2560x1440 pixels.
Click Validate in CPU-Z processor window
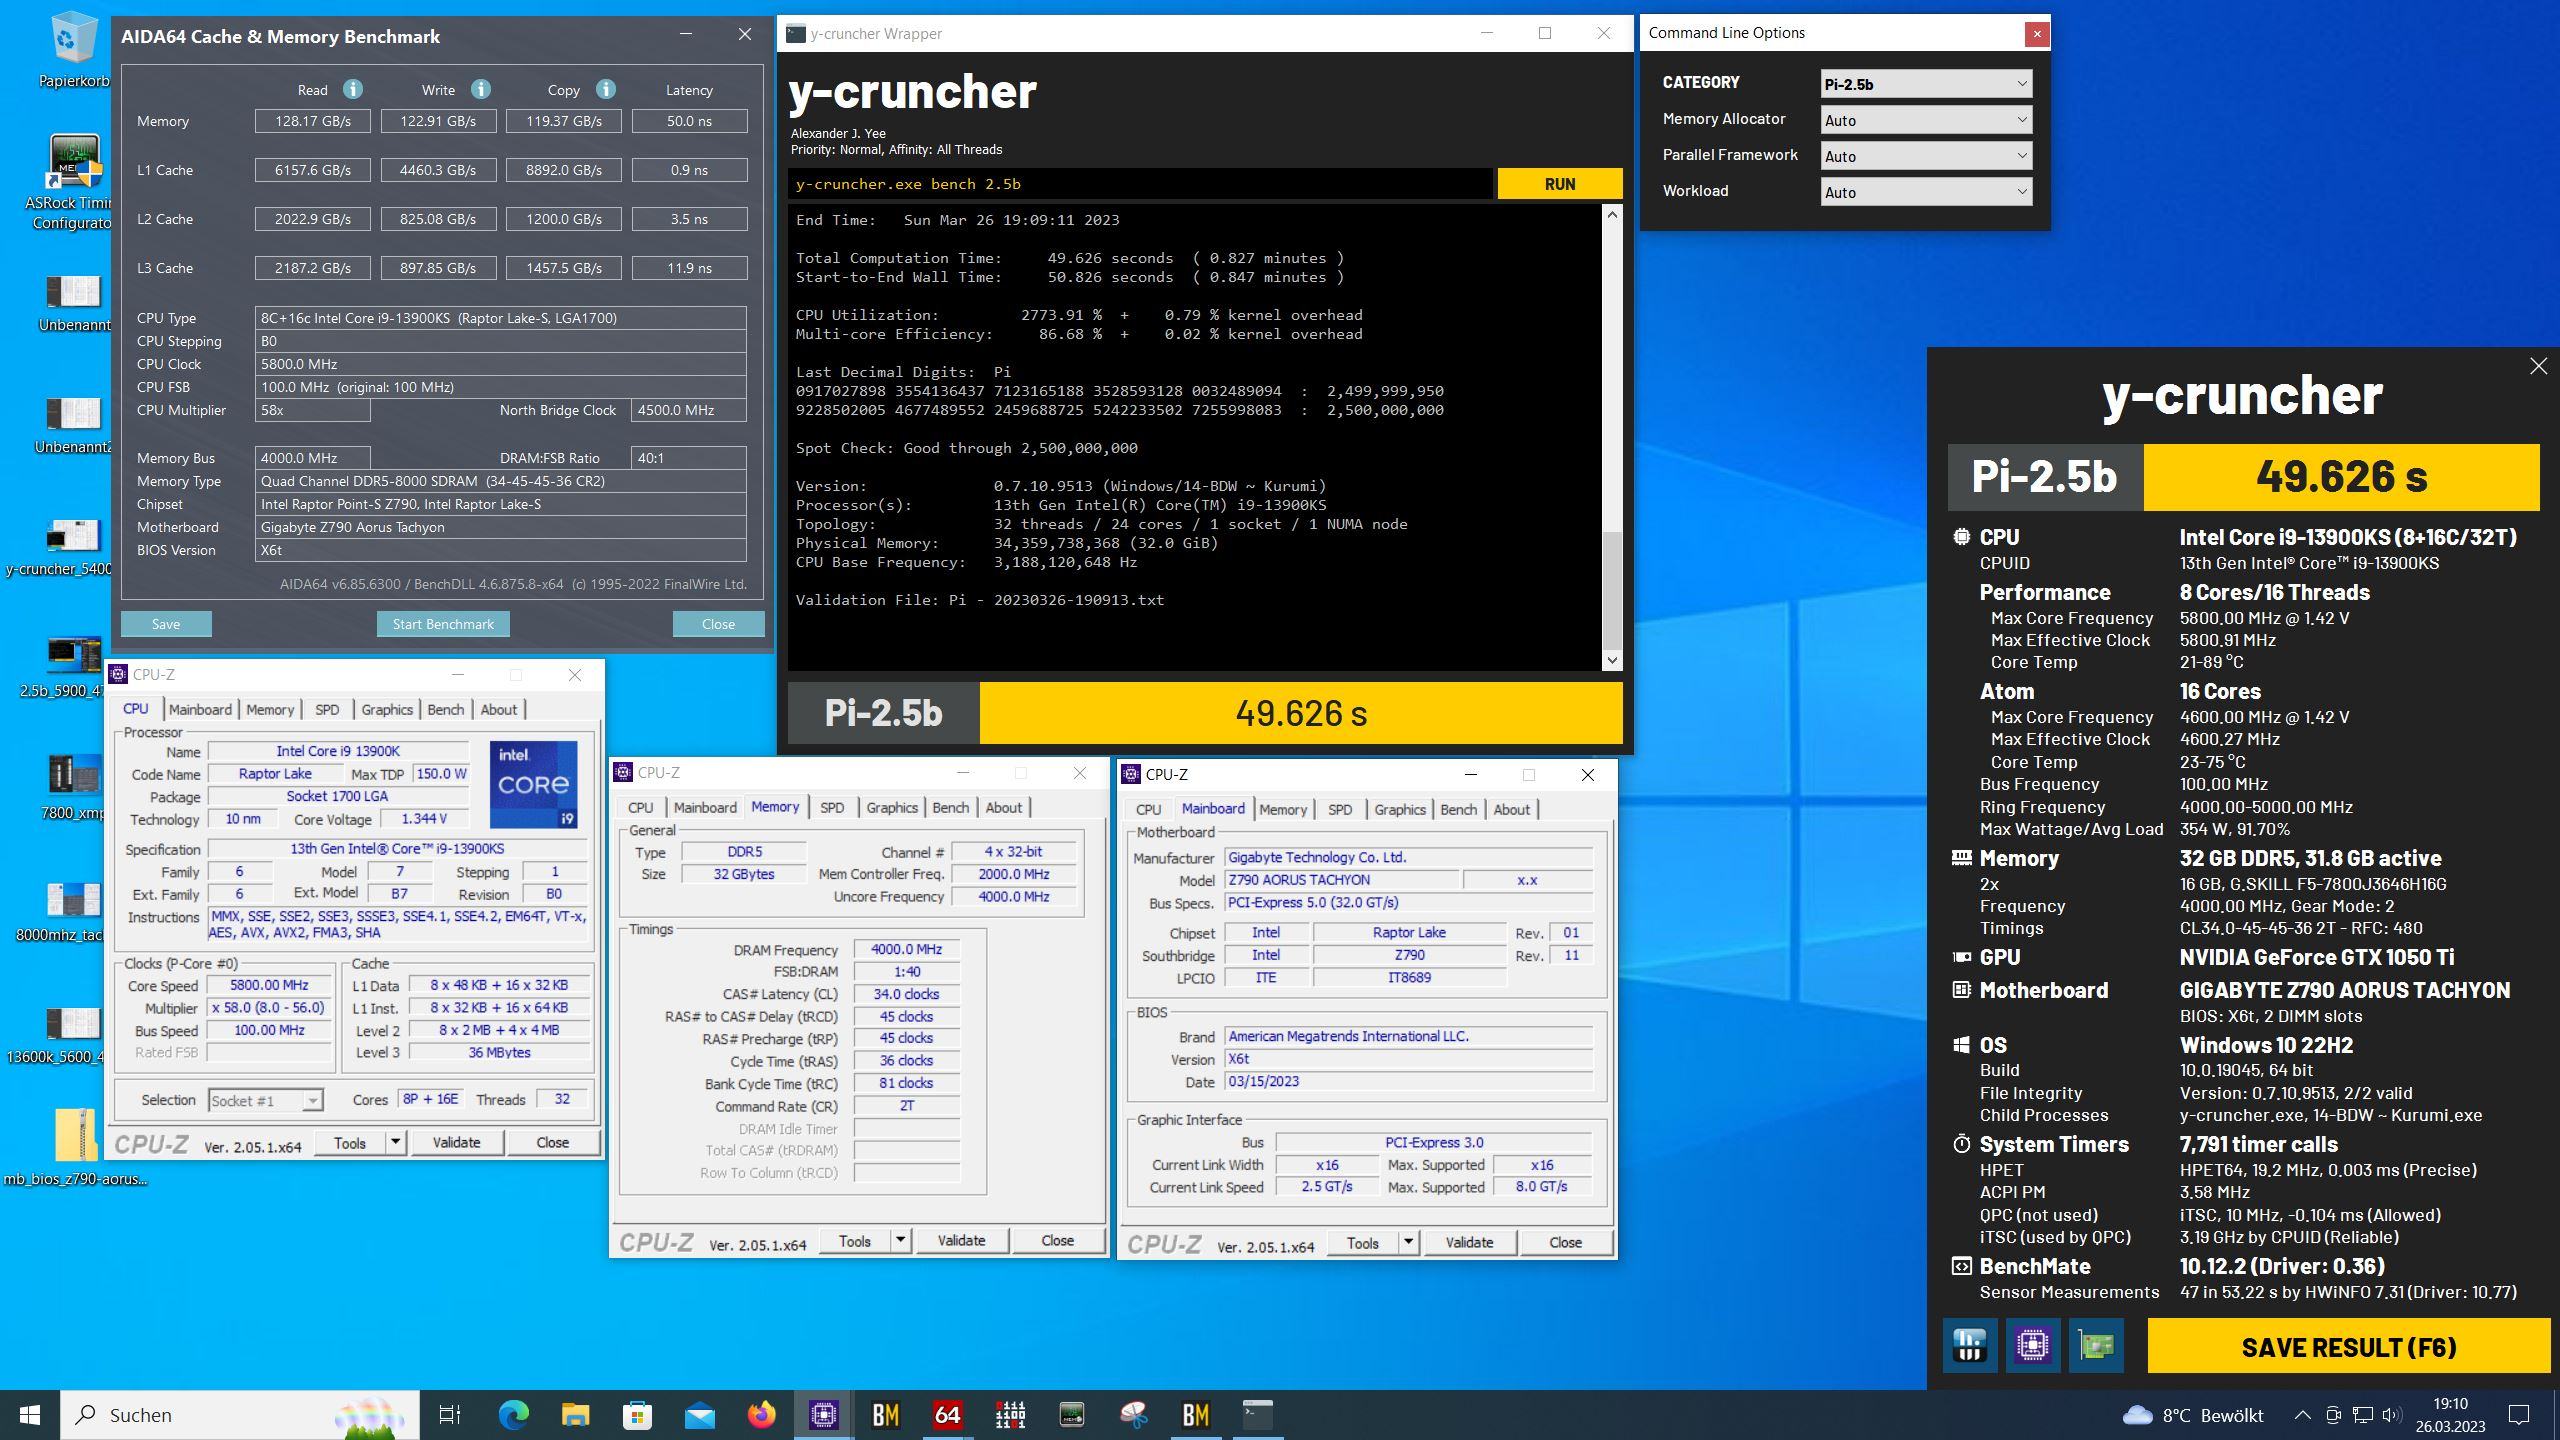(x=456, y=1142)
